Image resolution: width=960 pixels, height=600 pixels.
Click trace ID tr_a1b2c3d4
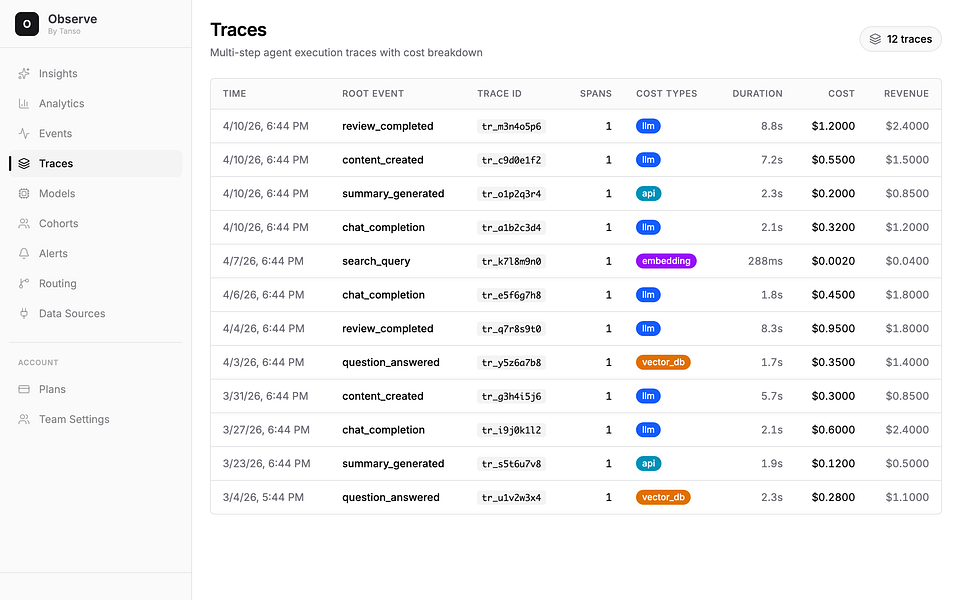click(511, 228)
